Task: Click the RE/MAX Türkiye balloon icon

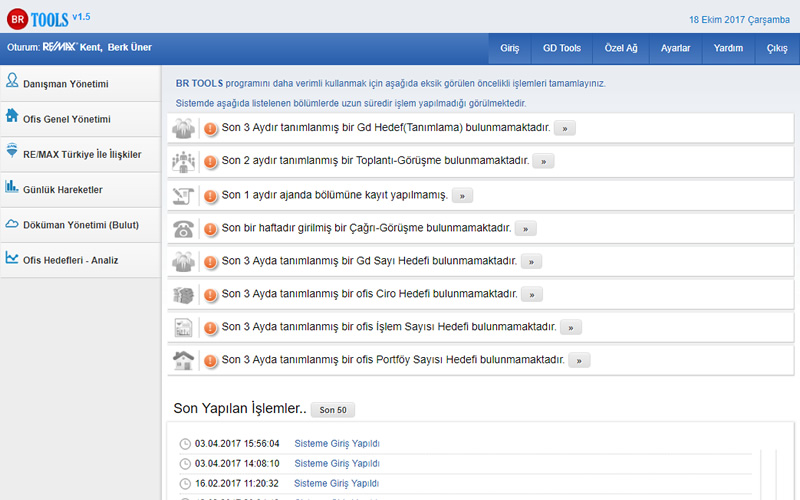Action: pos(12,151)
